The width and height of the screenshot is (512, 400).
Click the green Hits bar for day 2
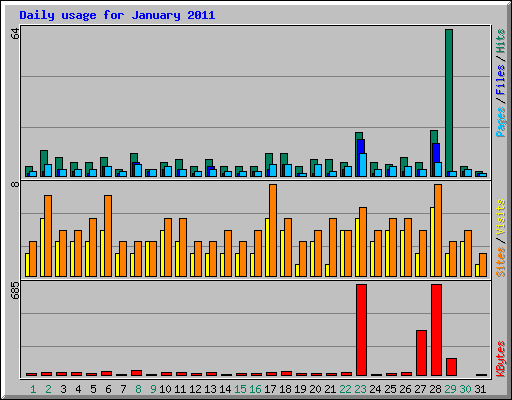click(x=44, y=157)
